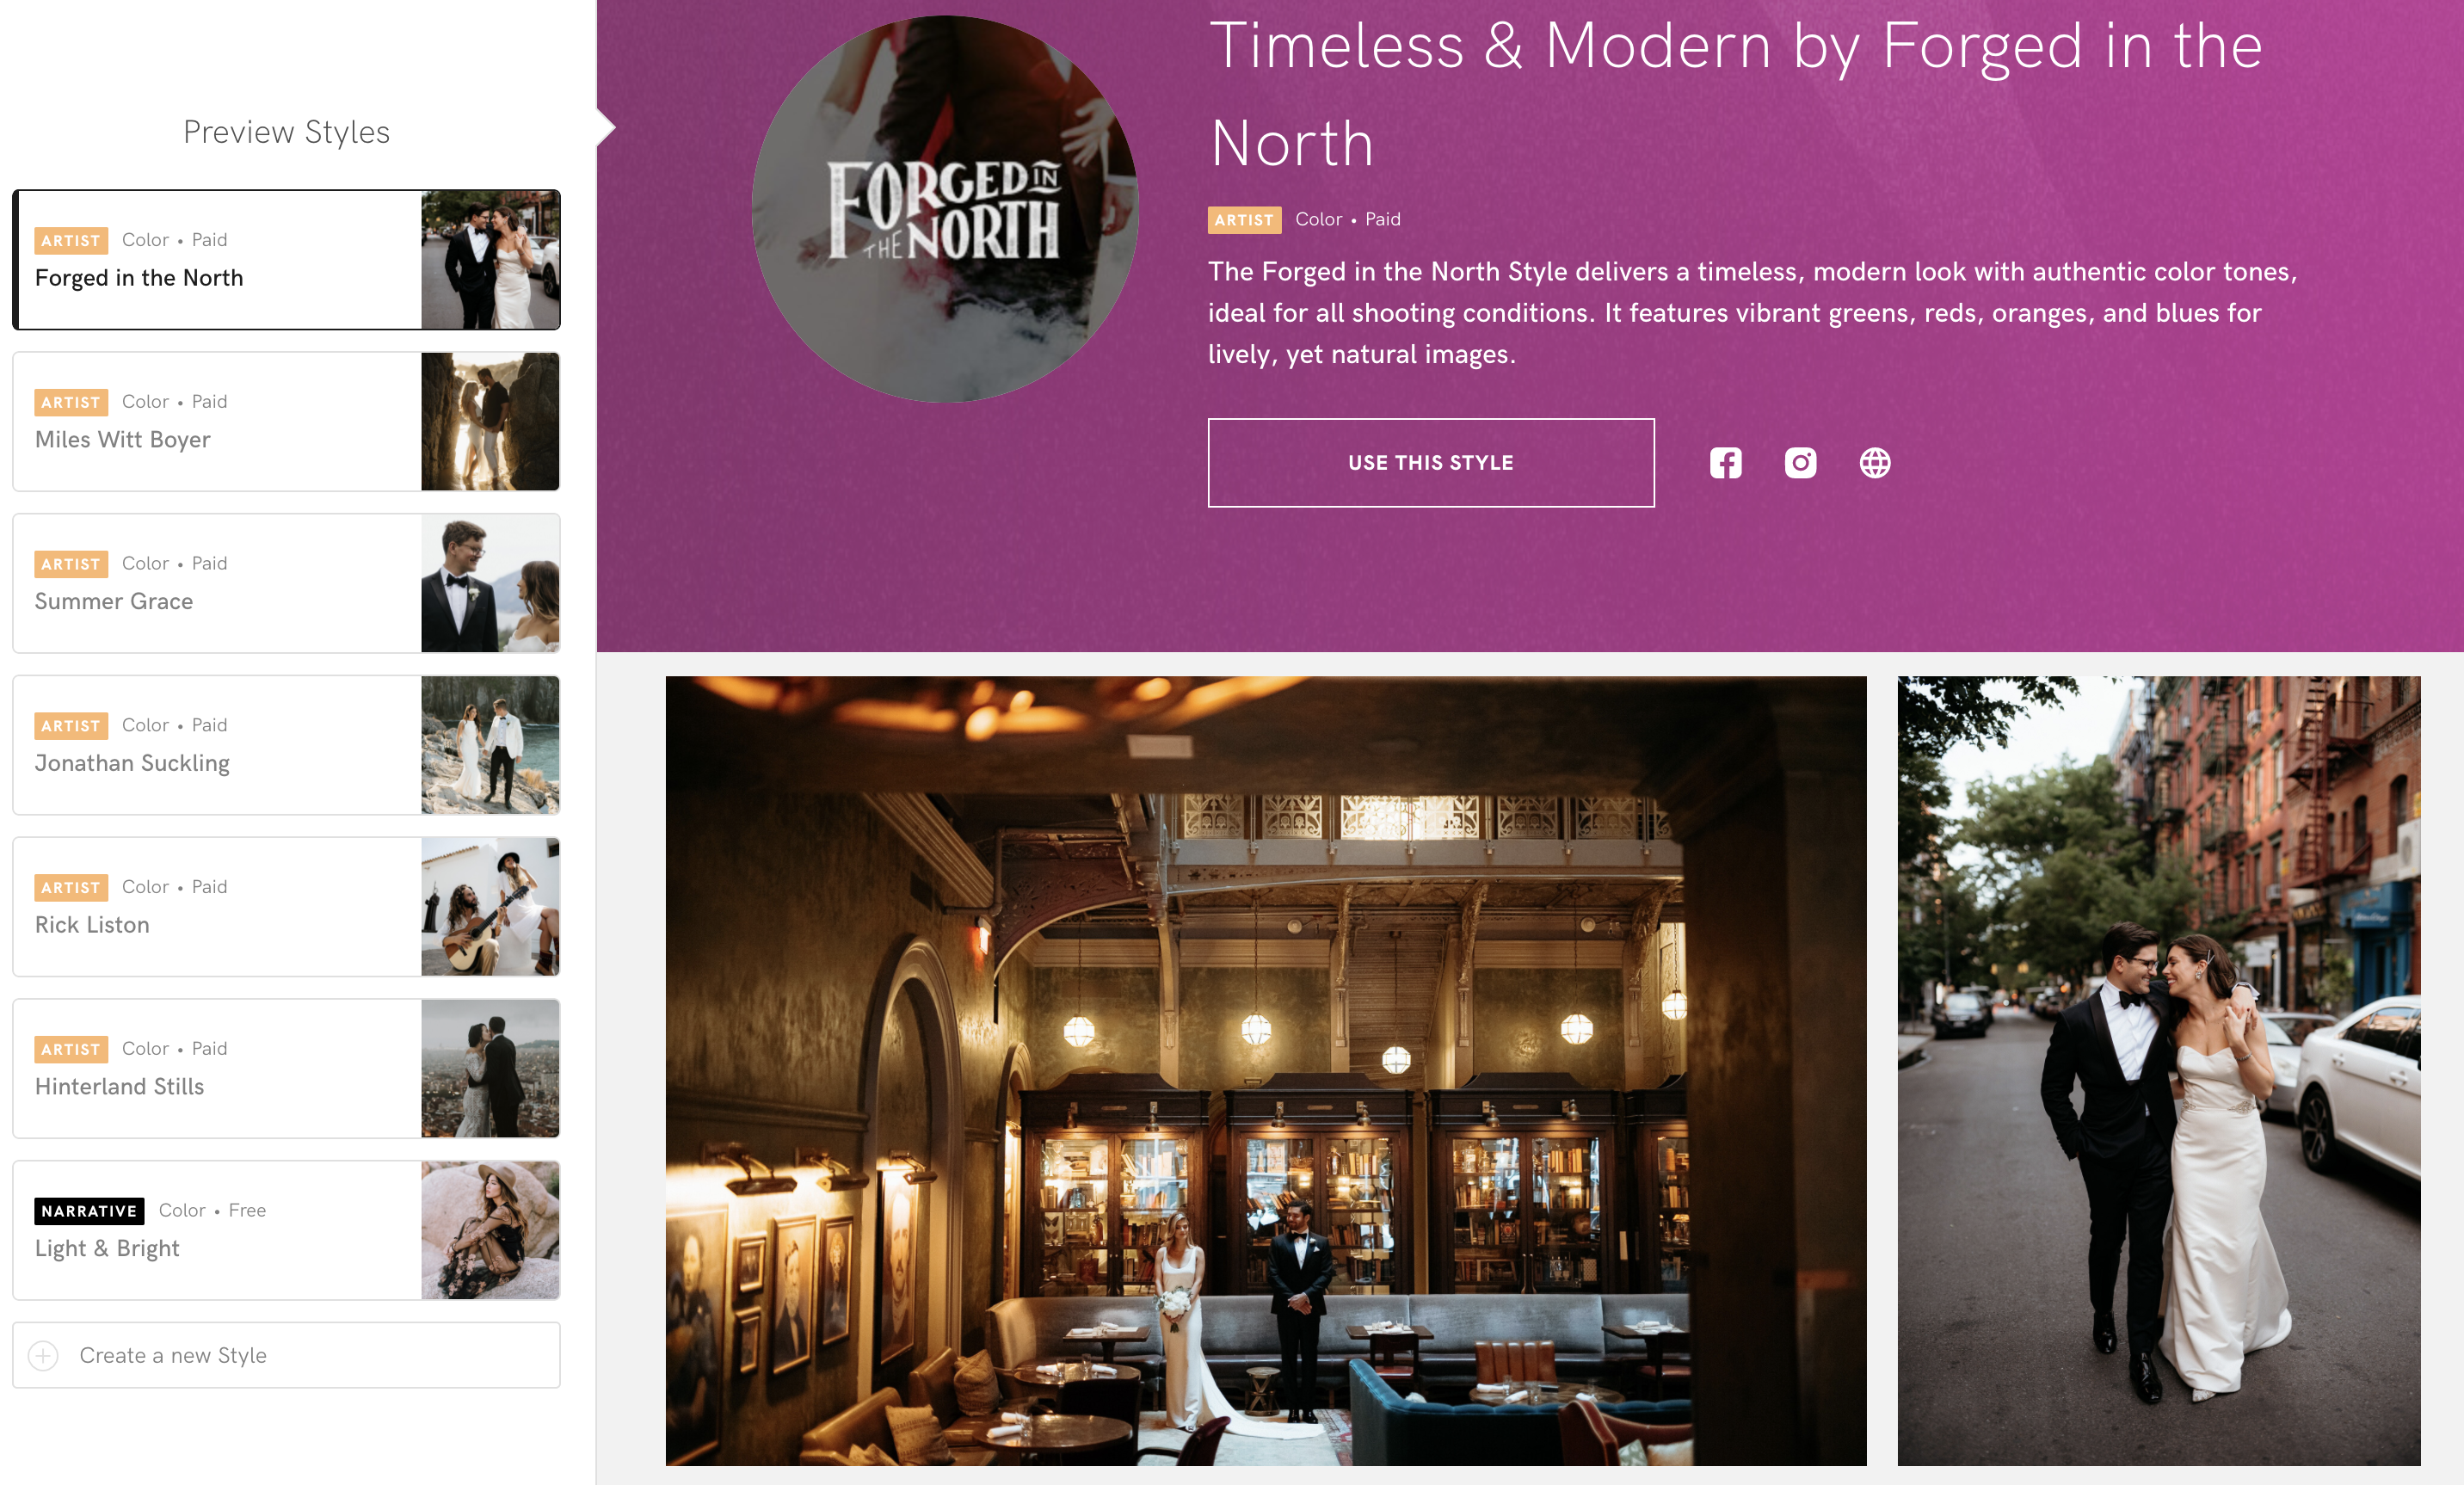Click the Miles Witt Boyer preview thumbnail
Image resolution: width=2464 pixels, height=1485 pixels.
[x=490, y=421]
